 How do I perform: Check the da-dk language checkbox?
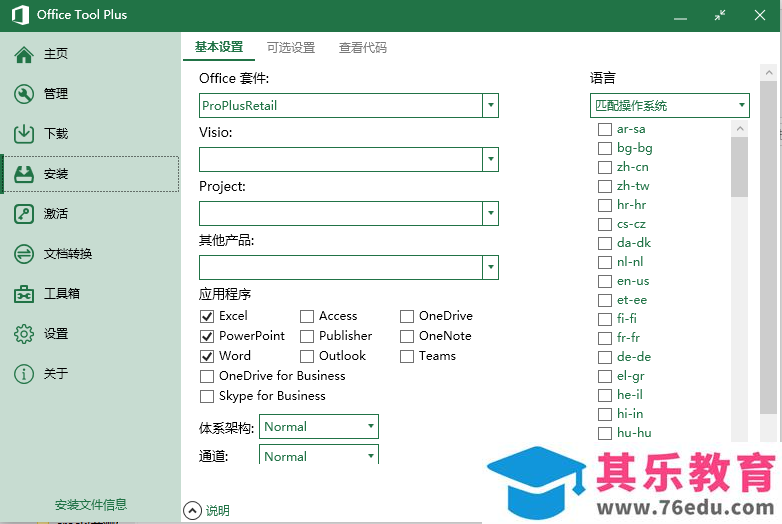coord(604,243)
